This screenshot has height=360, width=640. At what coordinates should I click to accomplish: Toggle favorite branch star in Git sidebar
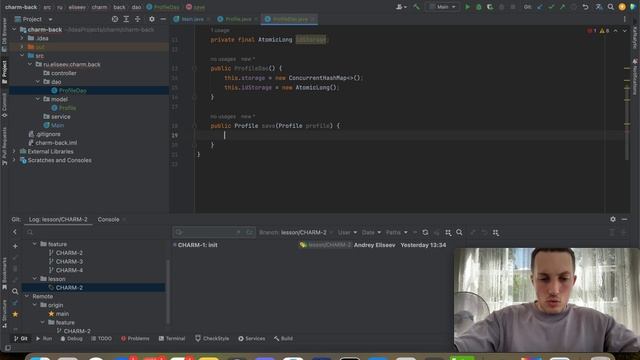point(15,314)
